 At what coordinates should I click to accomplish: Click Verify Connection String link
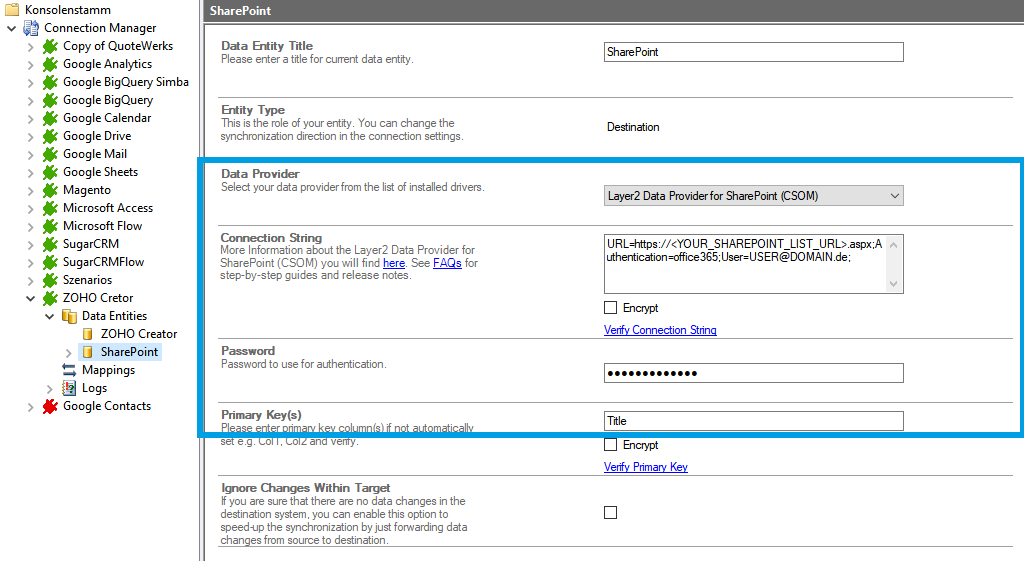[660, 330]
